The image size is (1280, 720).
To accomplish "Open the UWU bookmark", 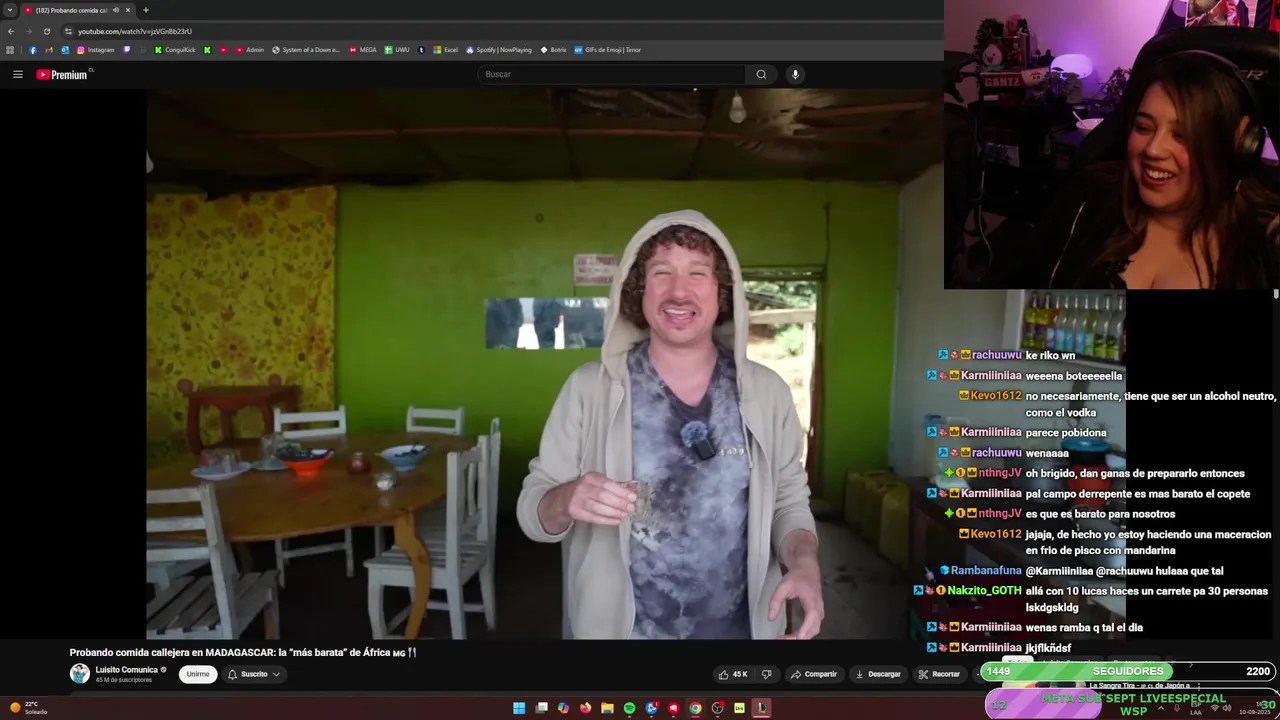I will click(397, 50).
